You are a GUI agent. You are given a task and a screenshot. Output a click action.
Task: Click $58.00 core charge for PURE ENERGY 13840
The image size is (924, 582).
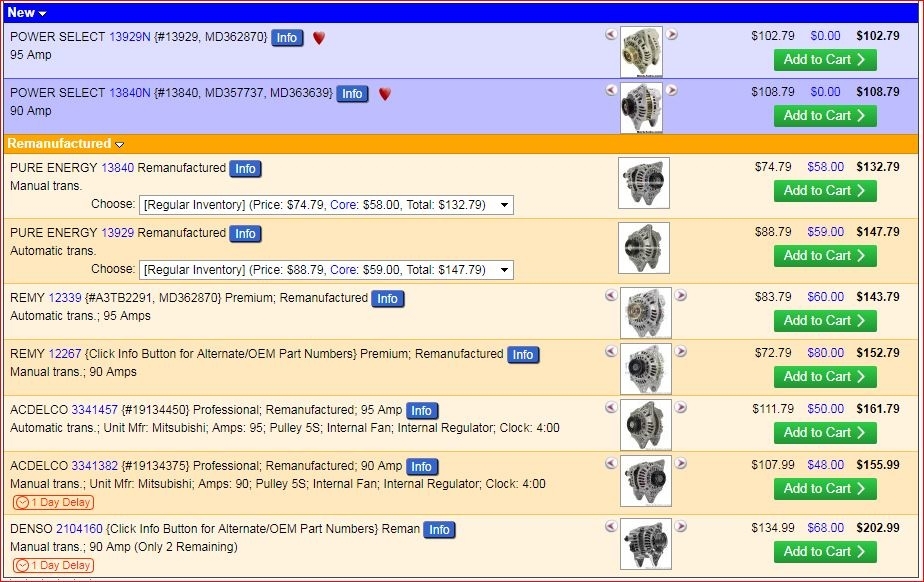point(826,167)
